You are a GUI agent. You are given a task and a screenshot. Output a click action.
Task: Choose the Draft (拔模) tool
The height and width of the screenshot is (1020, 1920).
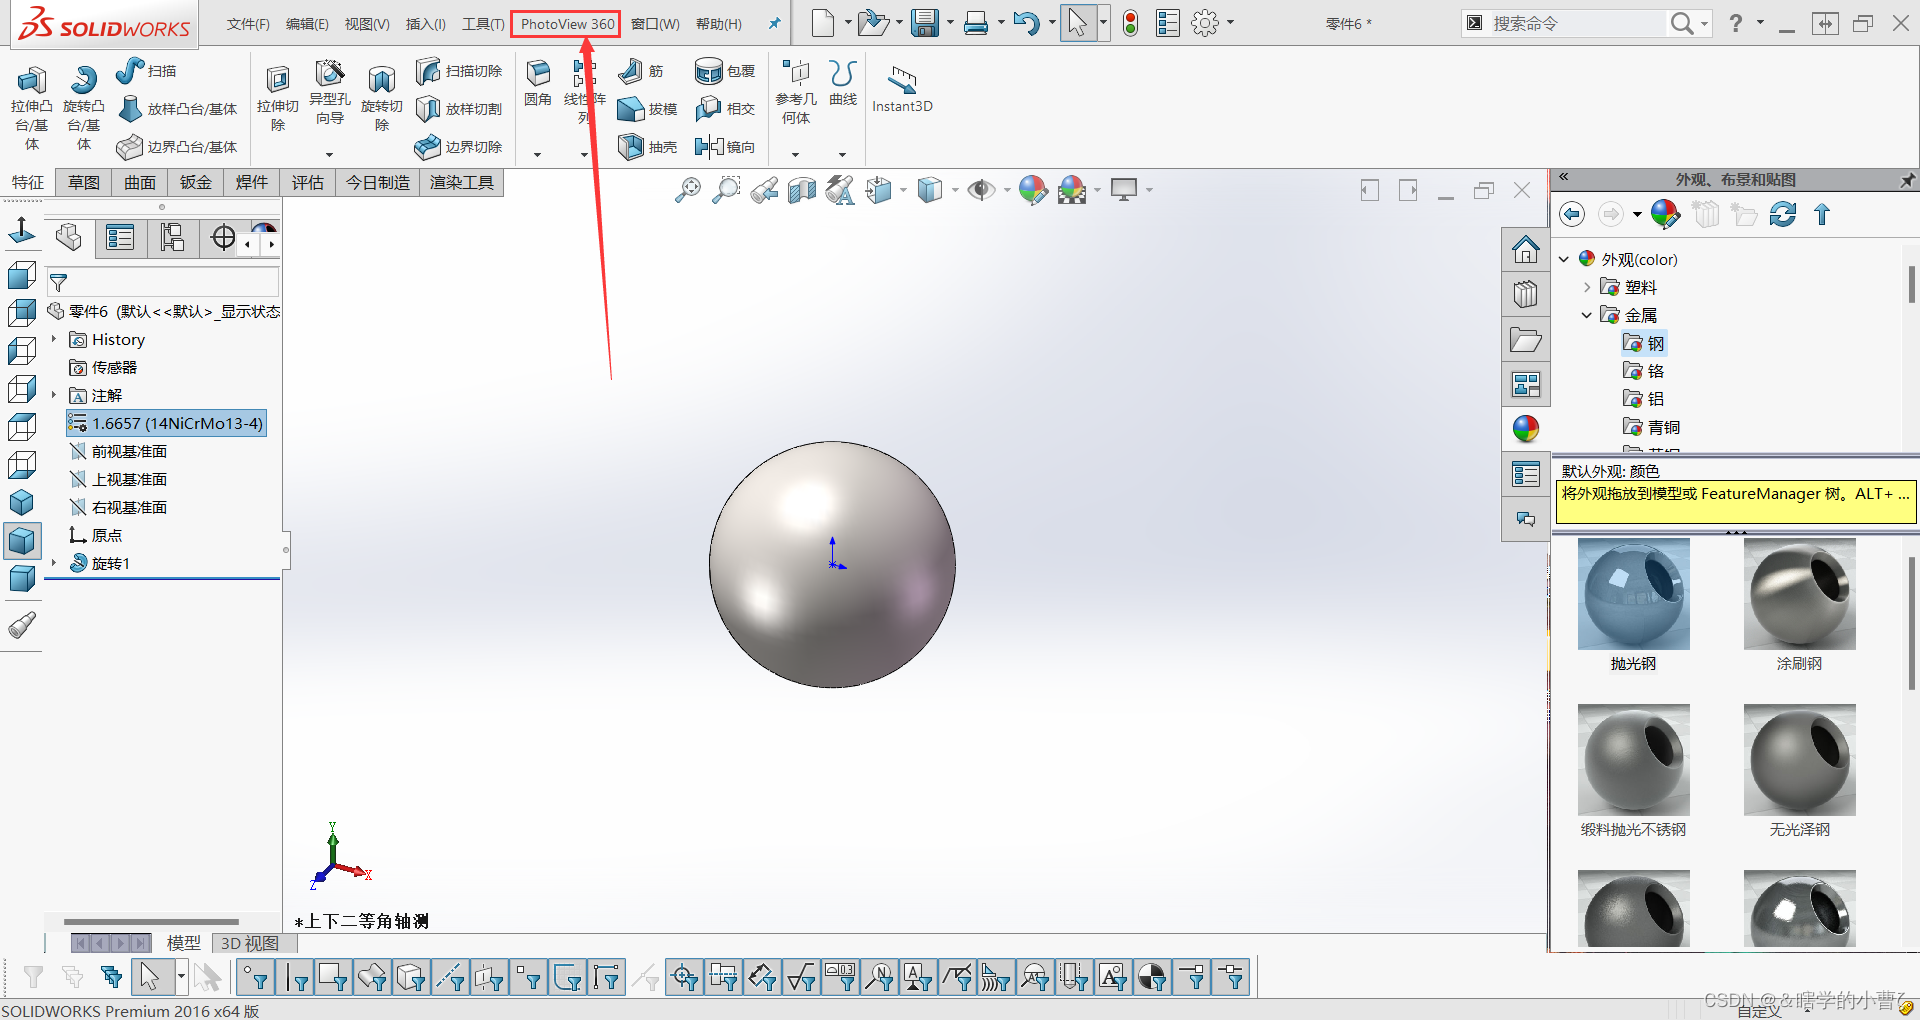pos(648,109)
